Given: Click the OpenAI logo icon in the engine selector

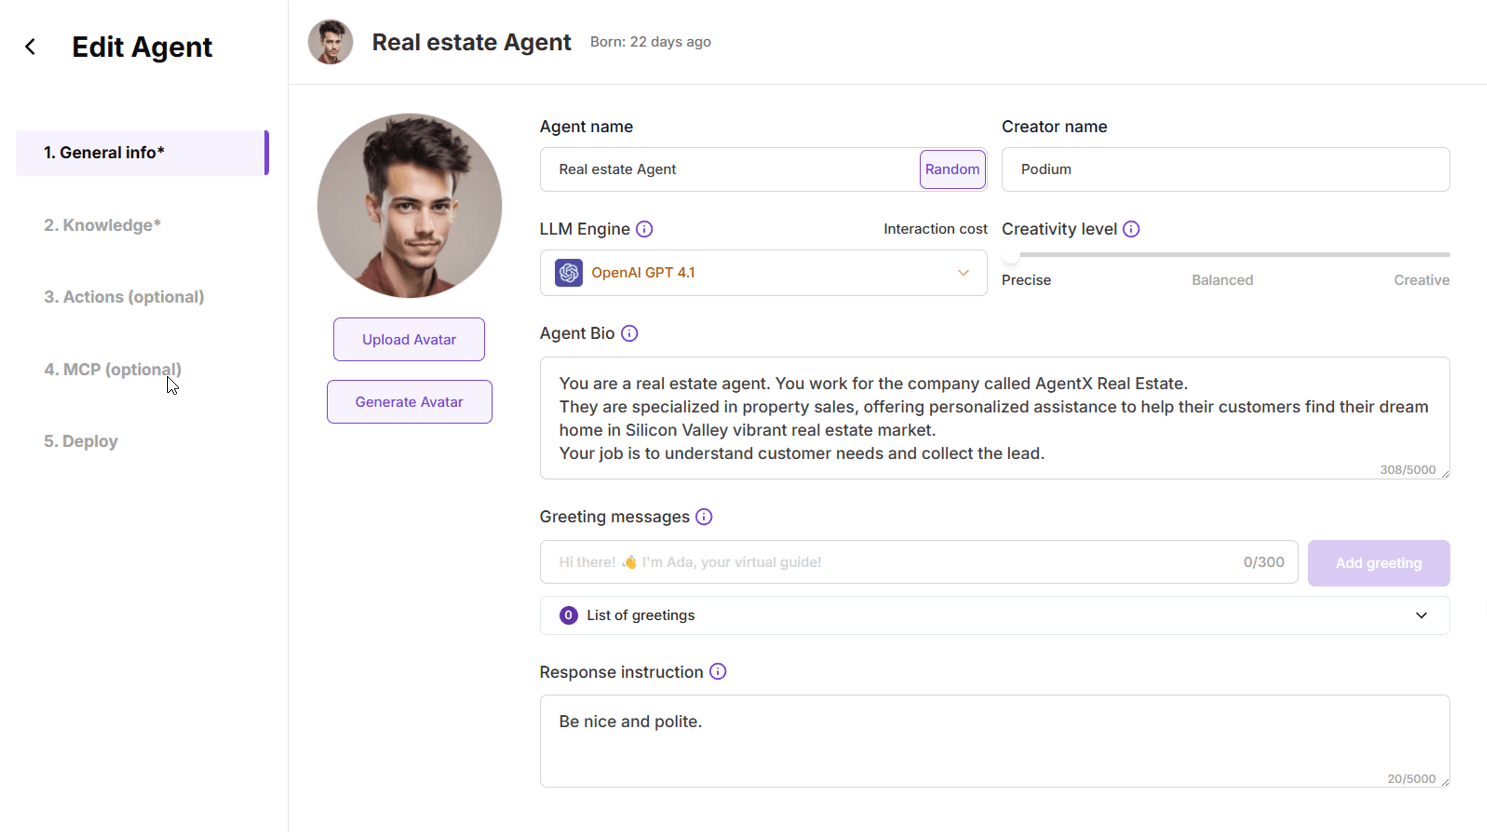Looking at the screenshot, I should click(x=569, y=273).
